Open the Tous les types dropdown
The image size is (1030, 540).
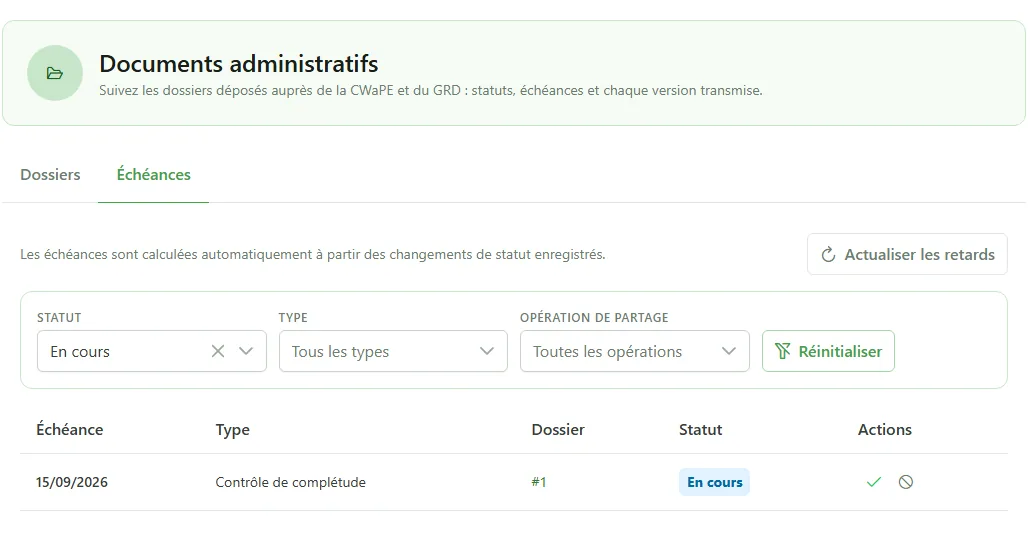tap(393, 351)
